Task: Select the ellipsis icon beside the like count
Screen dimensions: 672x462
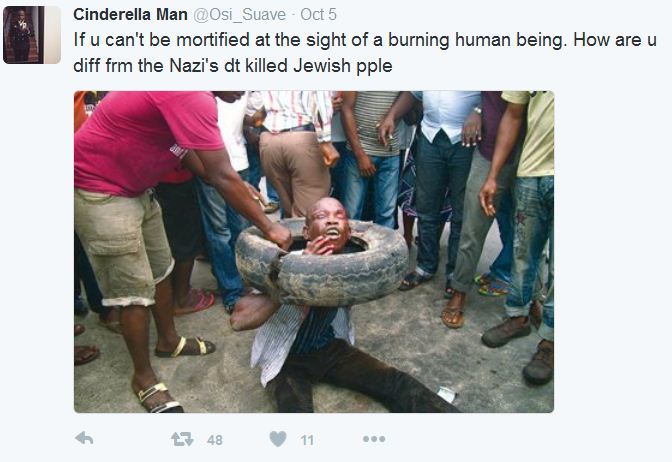Action: 374,439
